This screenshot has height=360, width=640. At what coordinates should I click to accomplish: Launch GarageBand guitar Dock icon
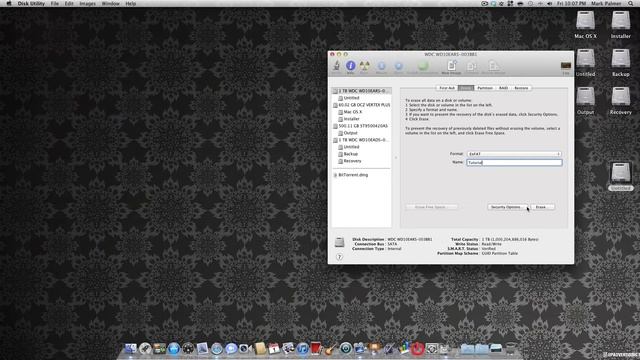coord(331,349)
